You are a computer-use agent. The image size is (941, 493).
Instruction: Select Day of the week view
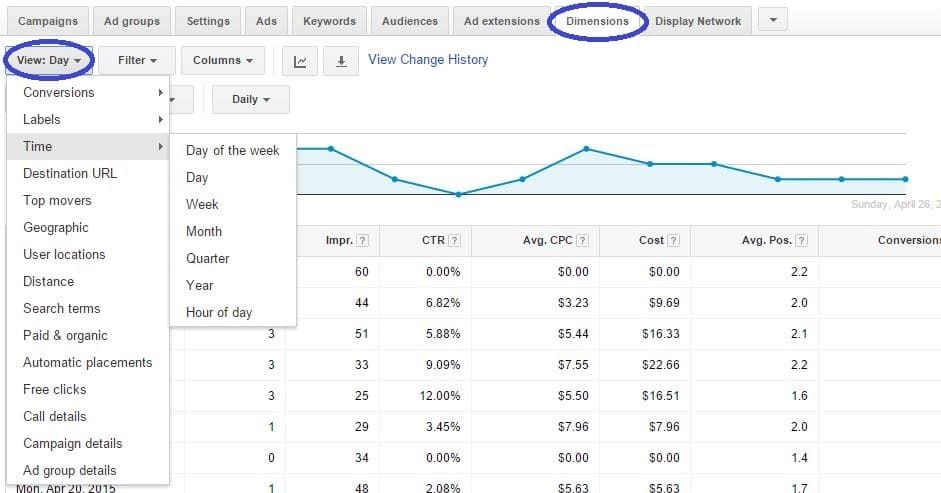coord(233,151)
